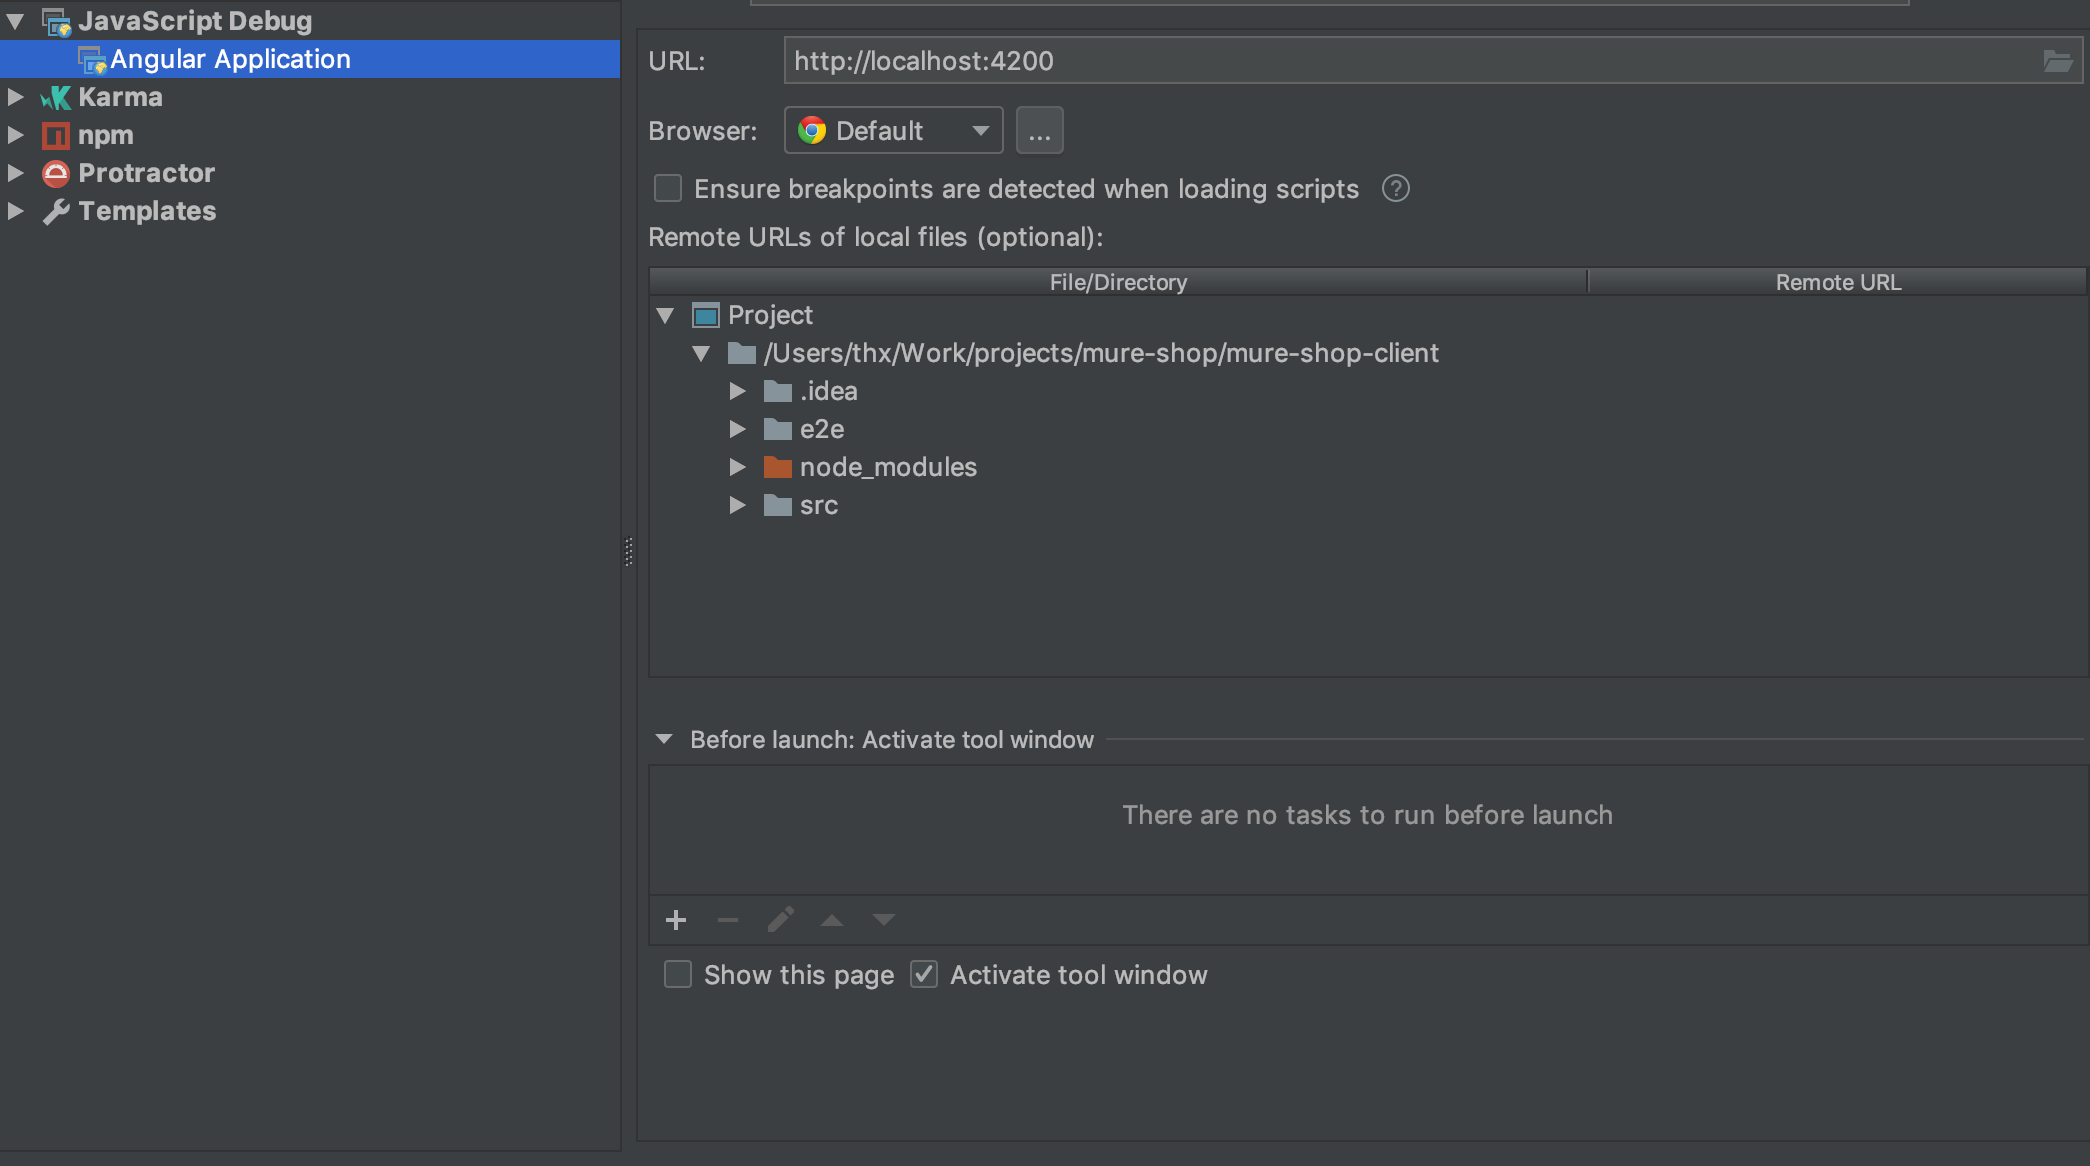The height and width of the screenshot is (1166, 2090).
Task: Collapse the Before launch section
Action: [664, 740]
